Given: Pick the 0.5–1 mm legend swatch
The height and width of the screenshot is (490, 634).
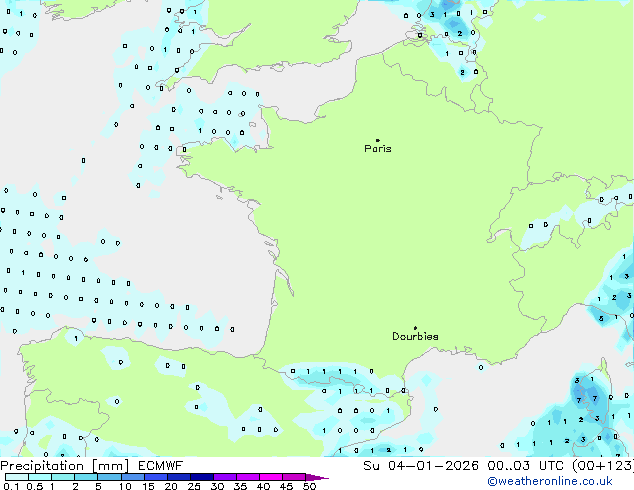Looking at the screenshot, I should pyautogui.click(x=40, y=477).
